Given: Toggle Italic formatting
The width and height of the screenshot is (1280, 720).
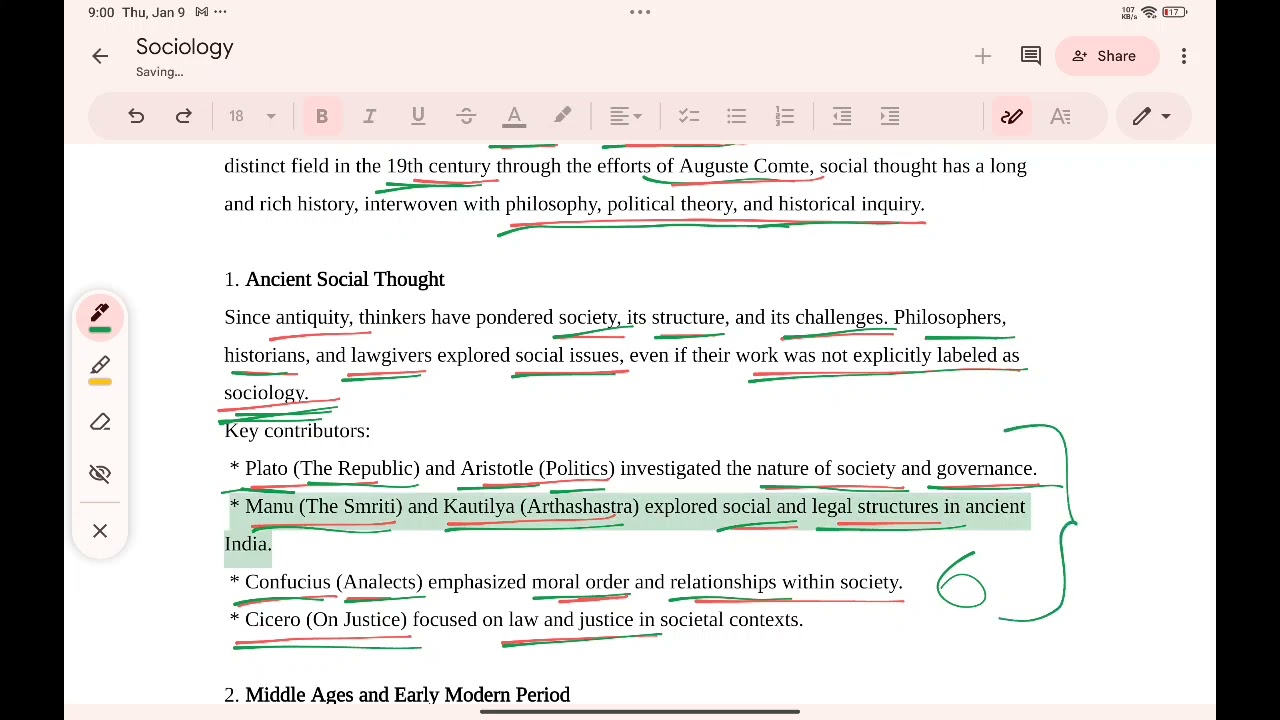Looking at the screenshot, I should coord(369,116).
